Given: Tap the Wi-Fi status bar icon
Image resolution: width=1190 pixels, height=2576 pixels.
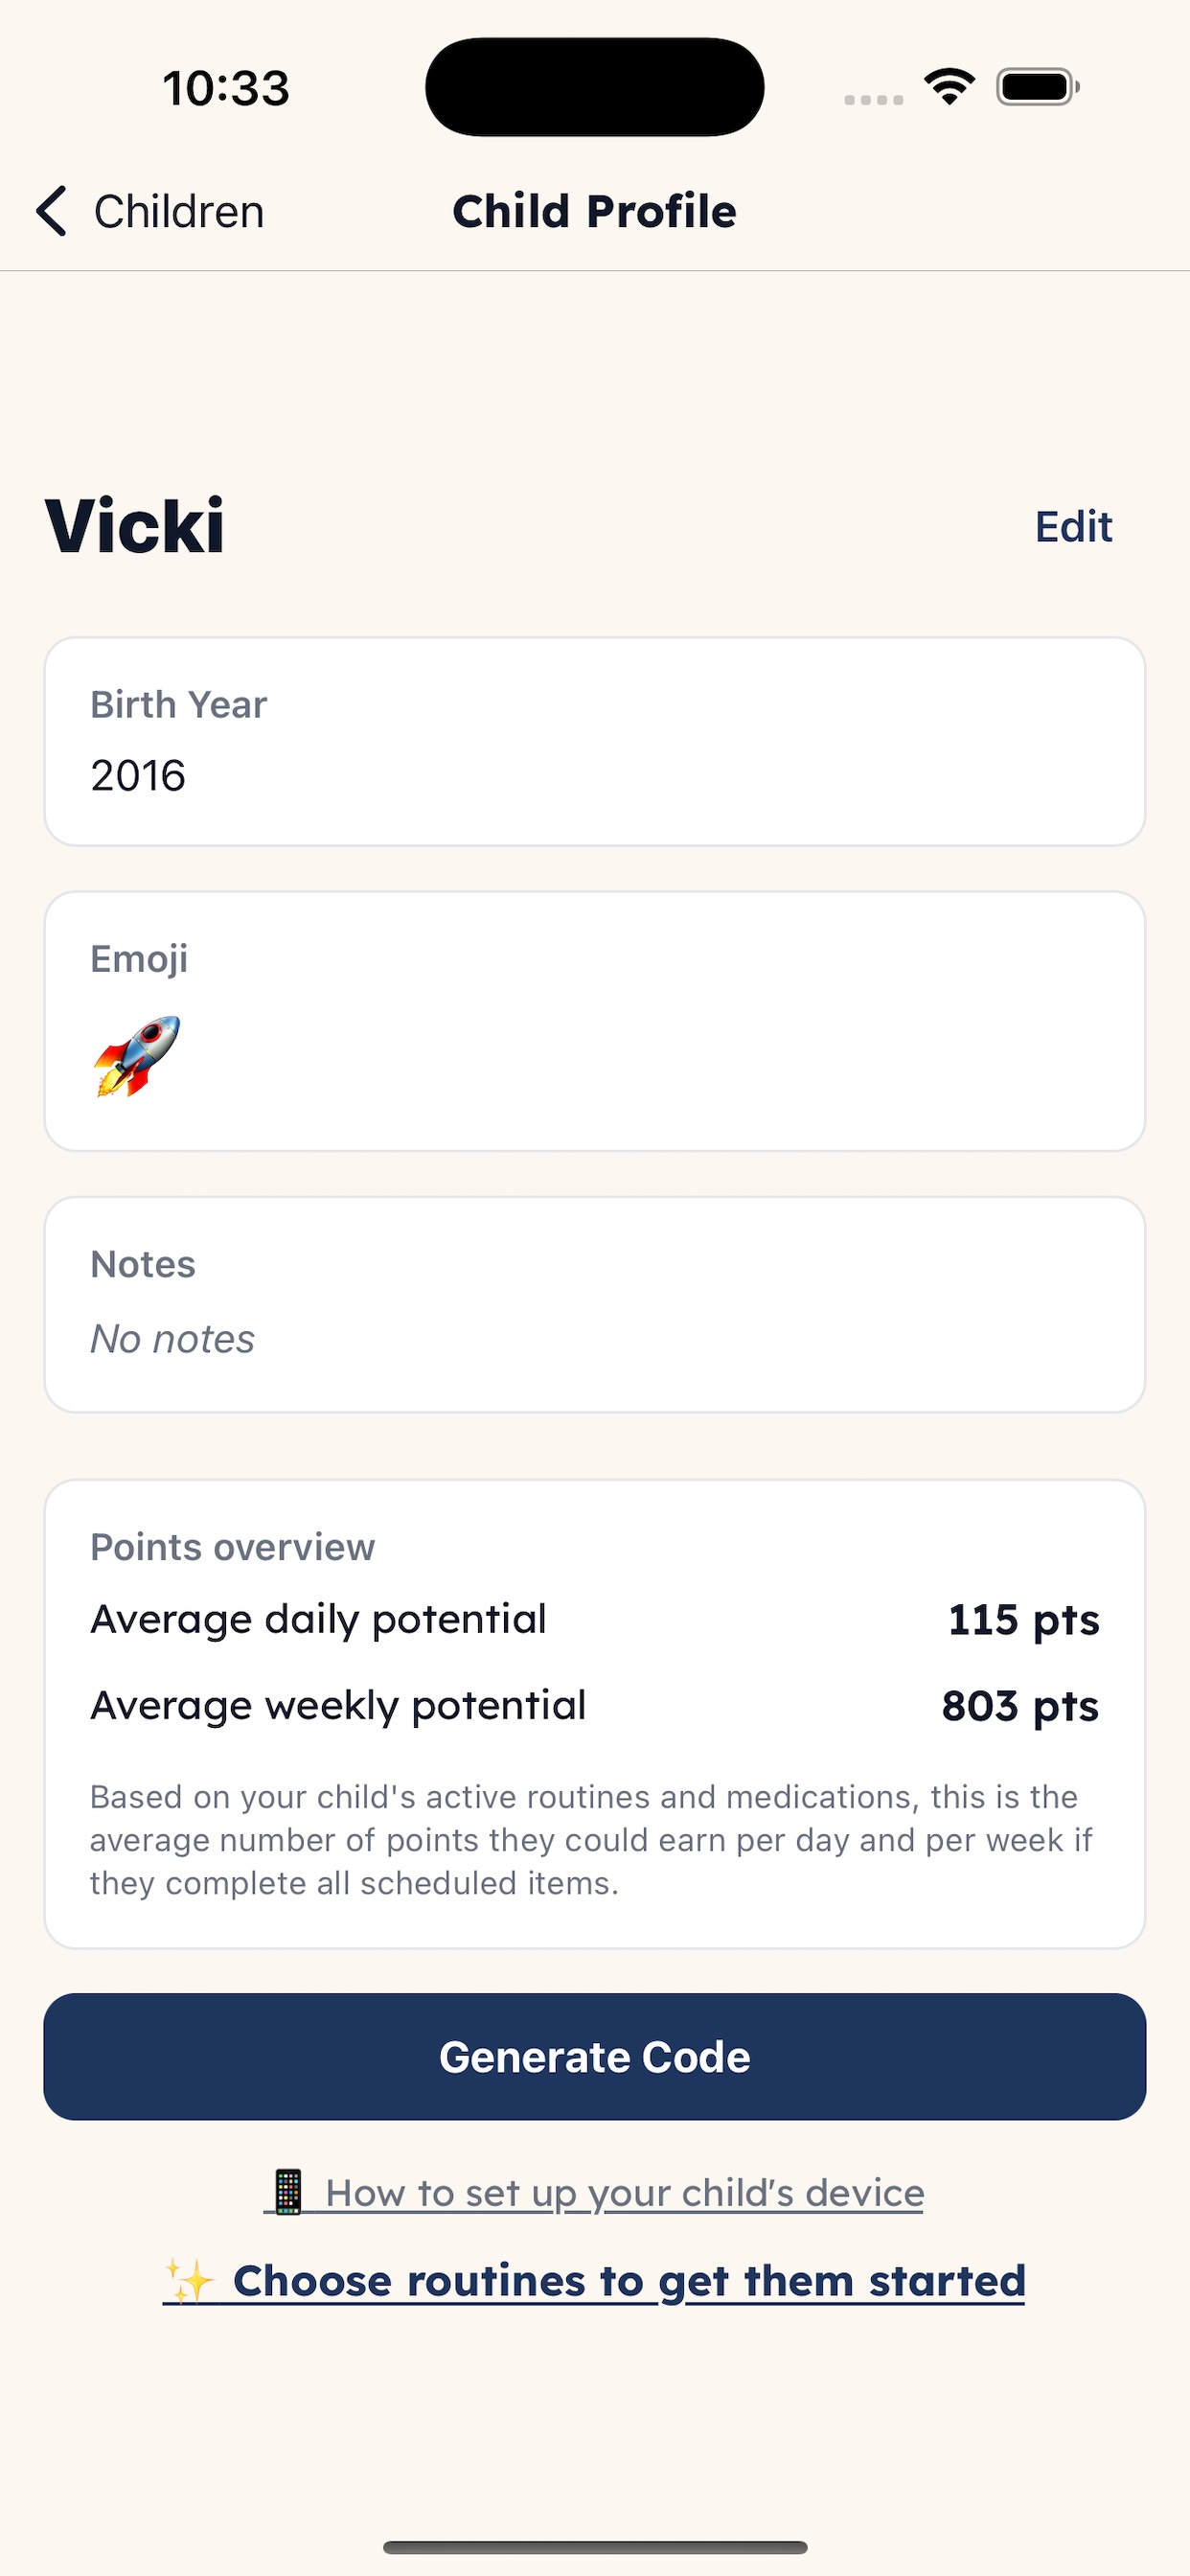Looking at the screenshot, I should 949,87.
